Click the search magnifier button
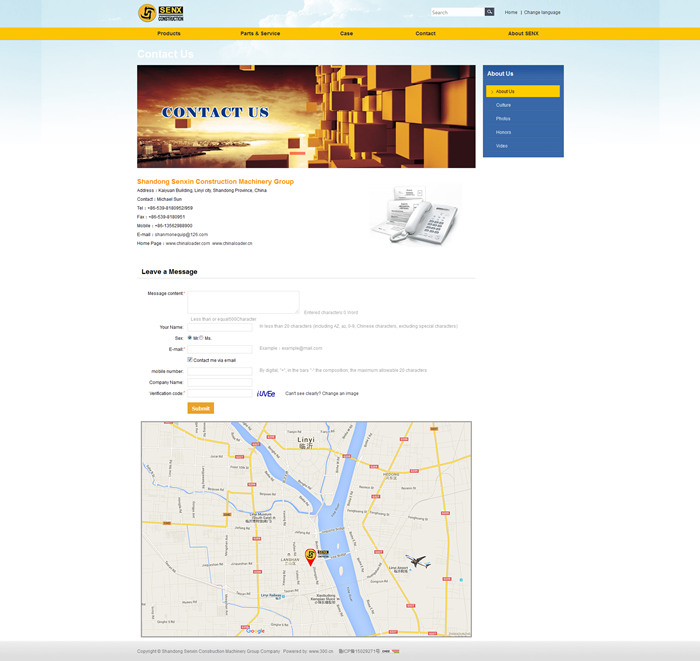 point(489,12)
